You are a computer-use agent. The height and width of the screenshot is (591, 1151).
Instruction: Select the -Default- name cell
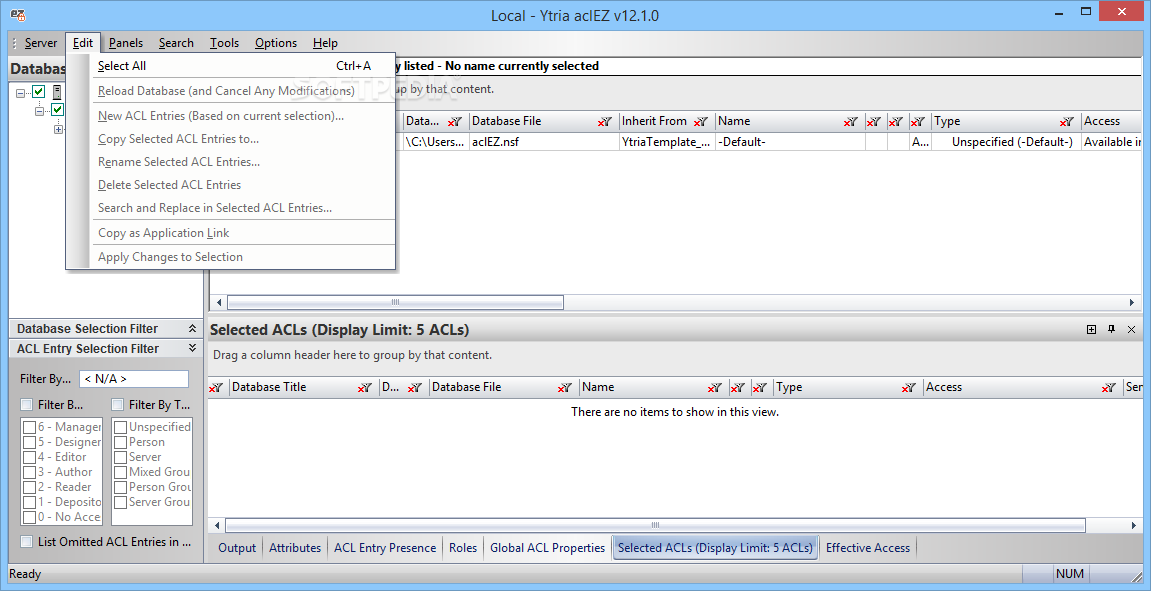(790, 142)
